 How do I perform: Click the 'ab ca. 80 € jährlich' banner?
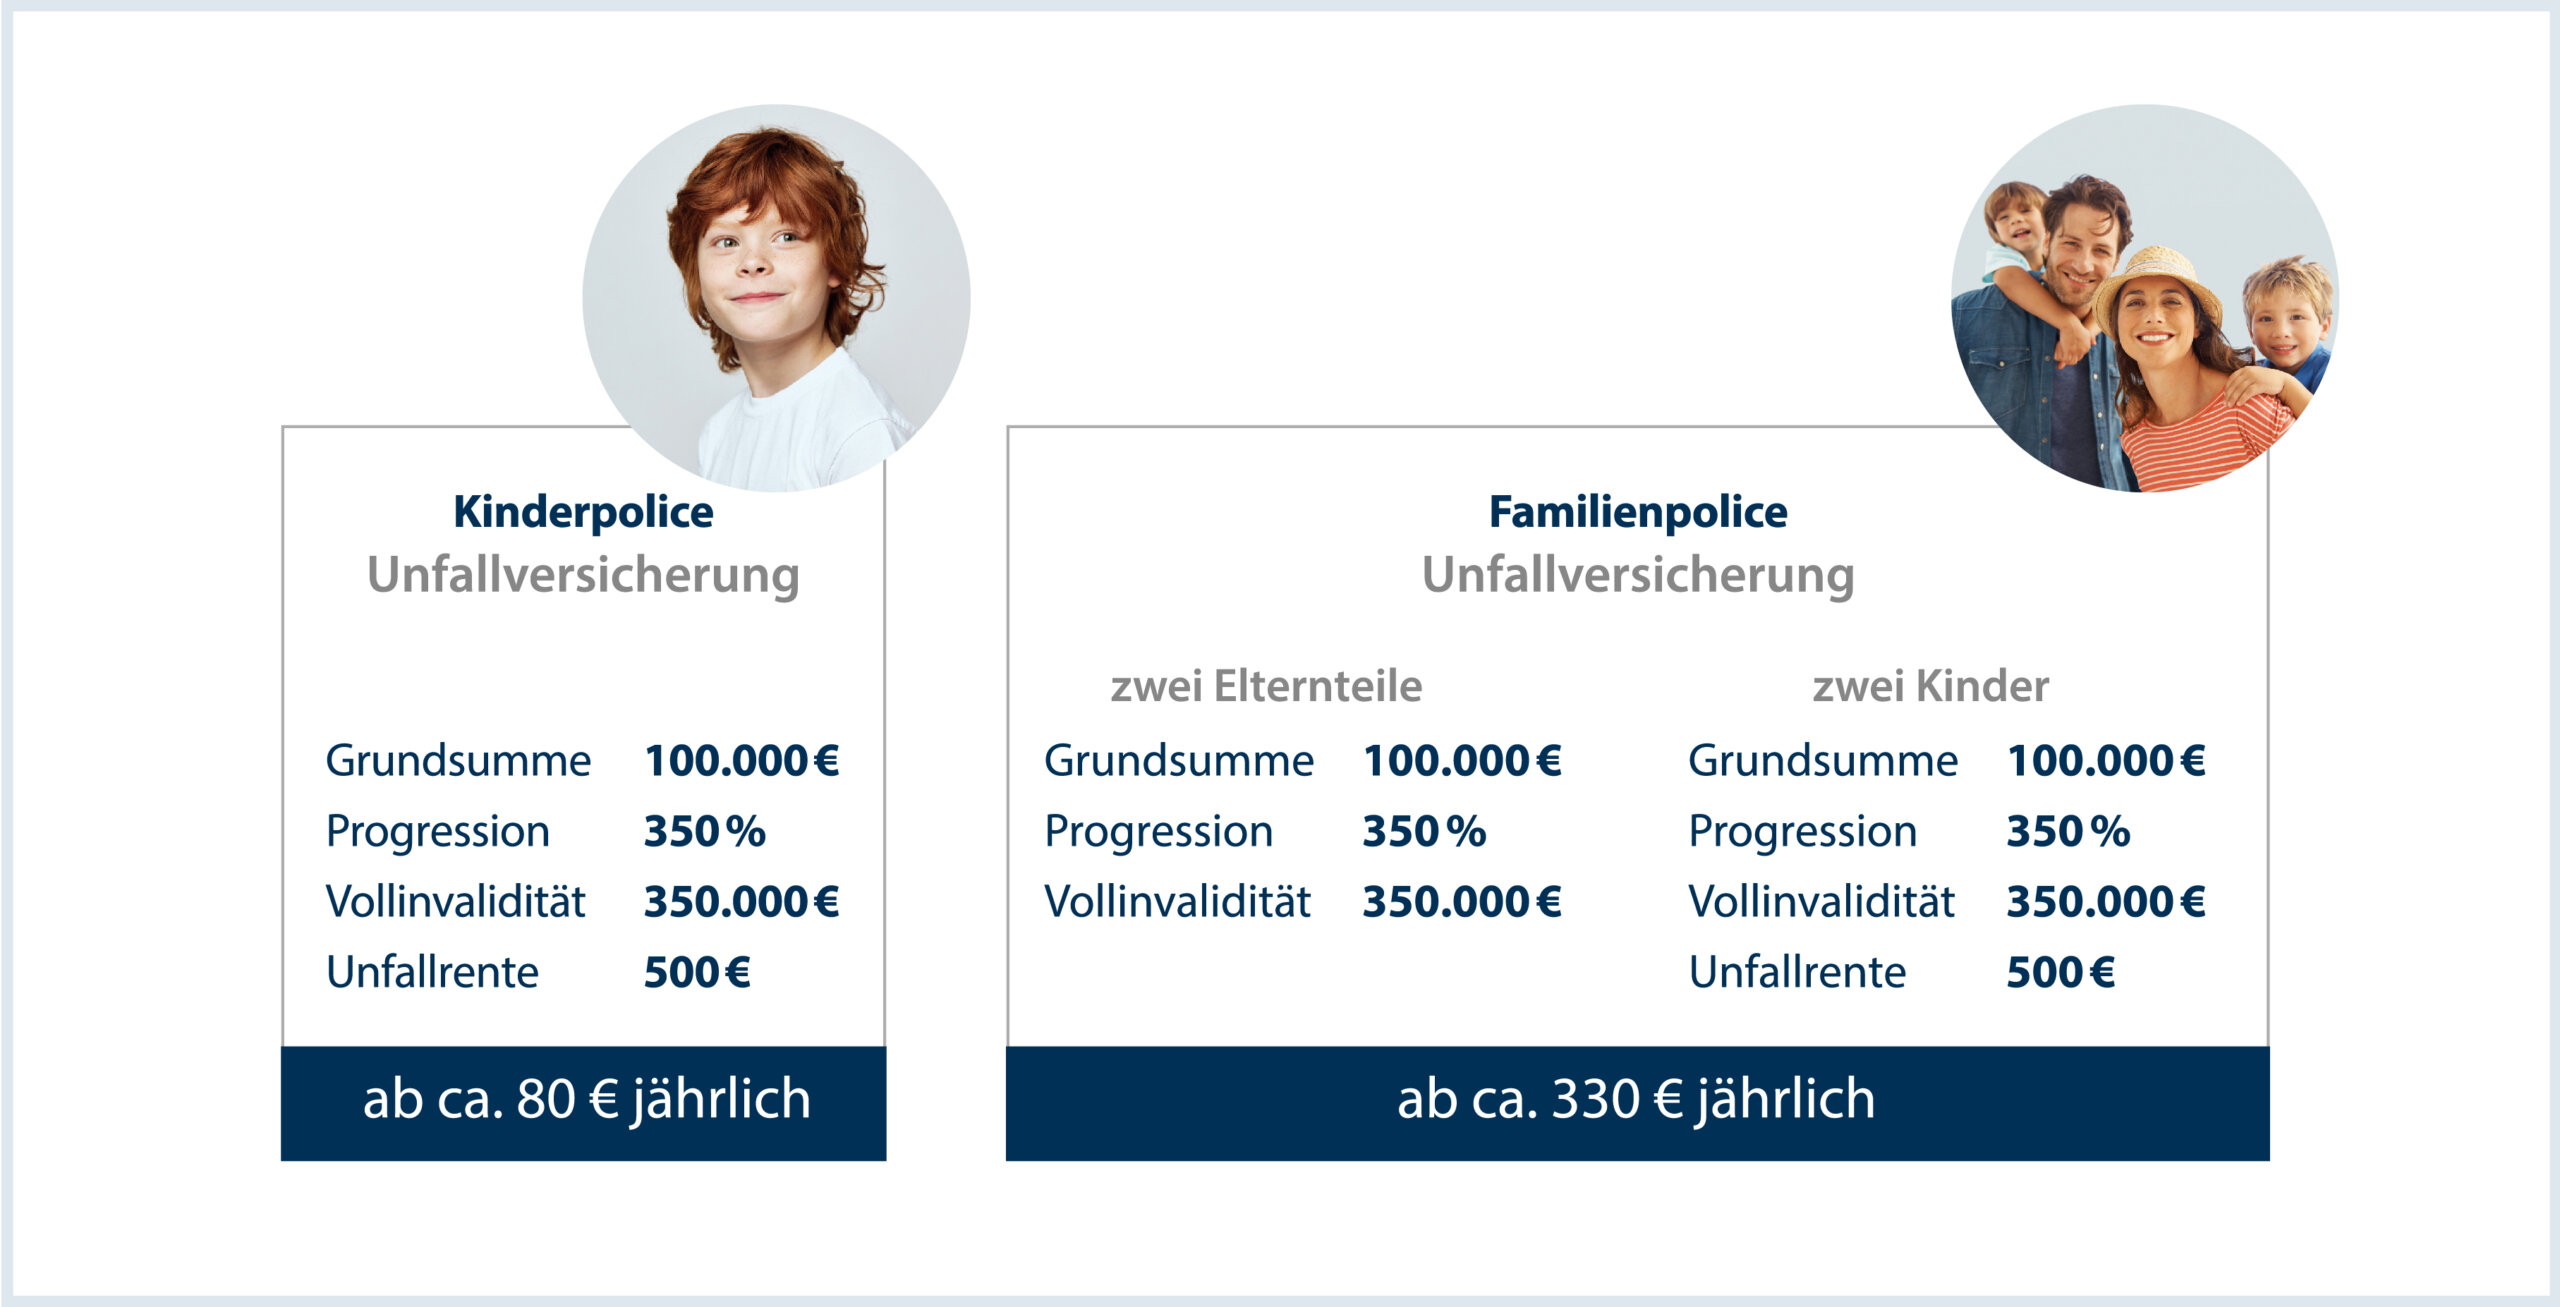tap(584, 1103)
